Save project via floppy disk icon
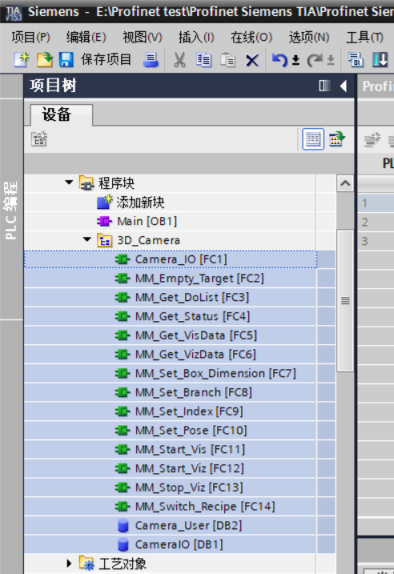 tap(66, 60)
